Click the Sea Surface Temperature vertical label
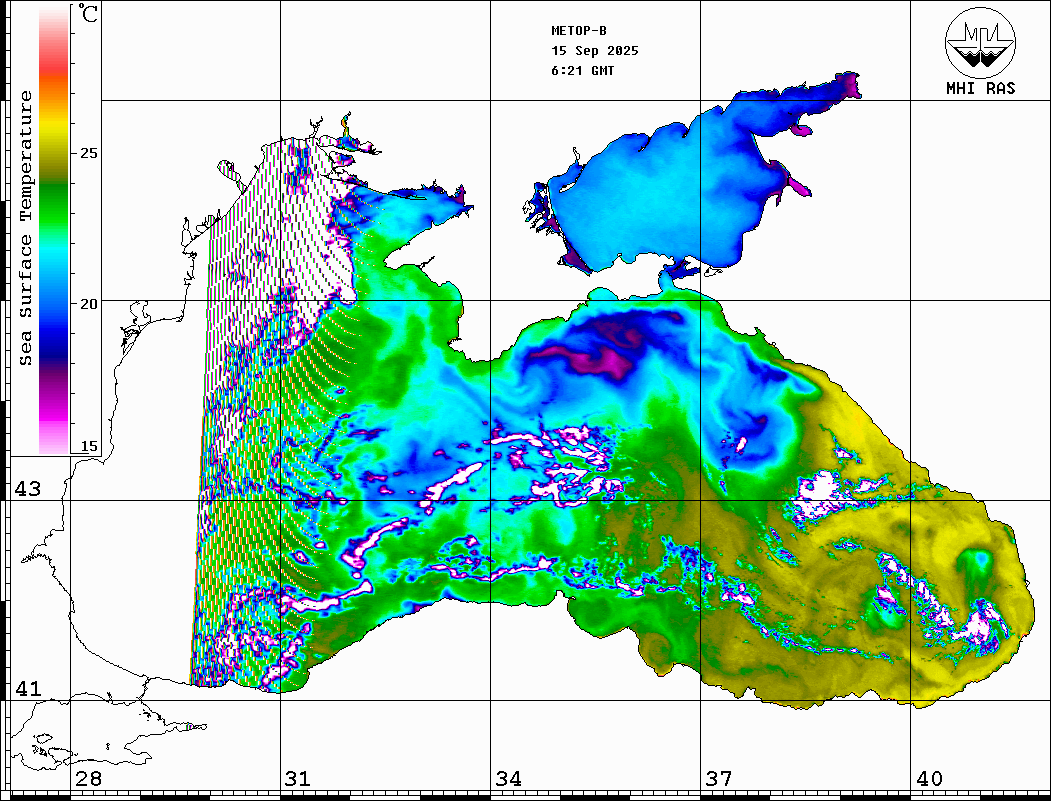Screen dimensions: 1051x801 (26, 228)
